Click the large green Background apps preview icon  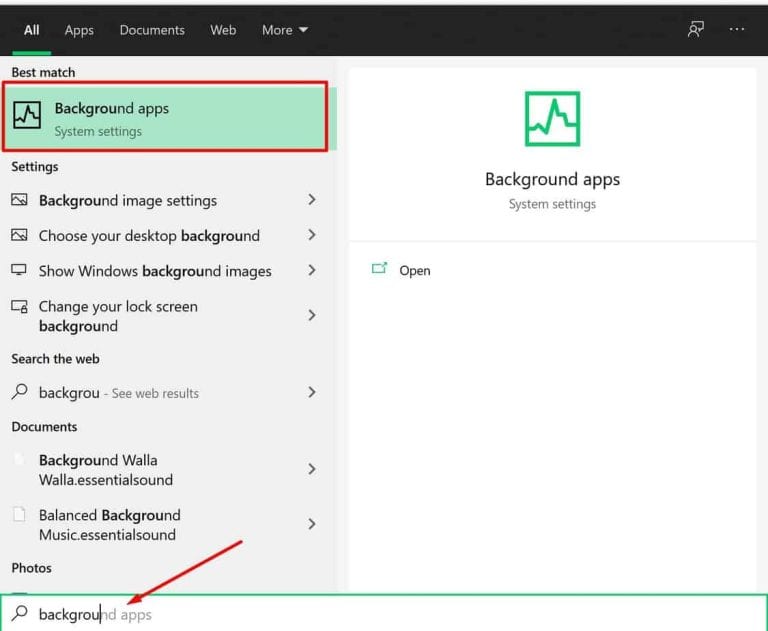pyautogui.click(x=552, y=119)
